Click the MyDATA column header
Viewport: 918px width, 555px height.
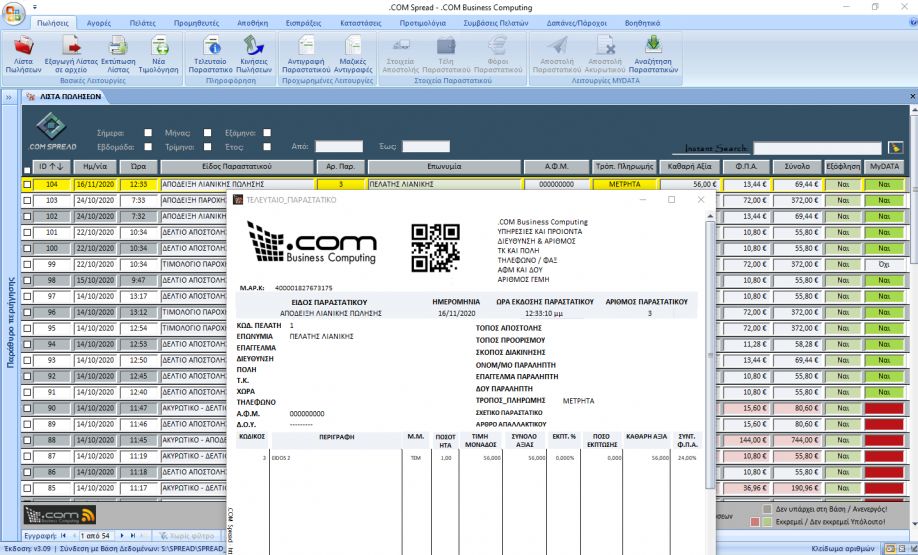tap(884, 167)
